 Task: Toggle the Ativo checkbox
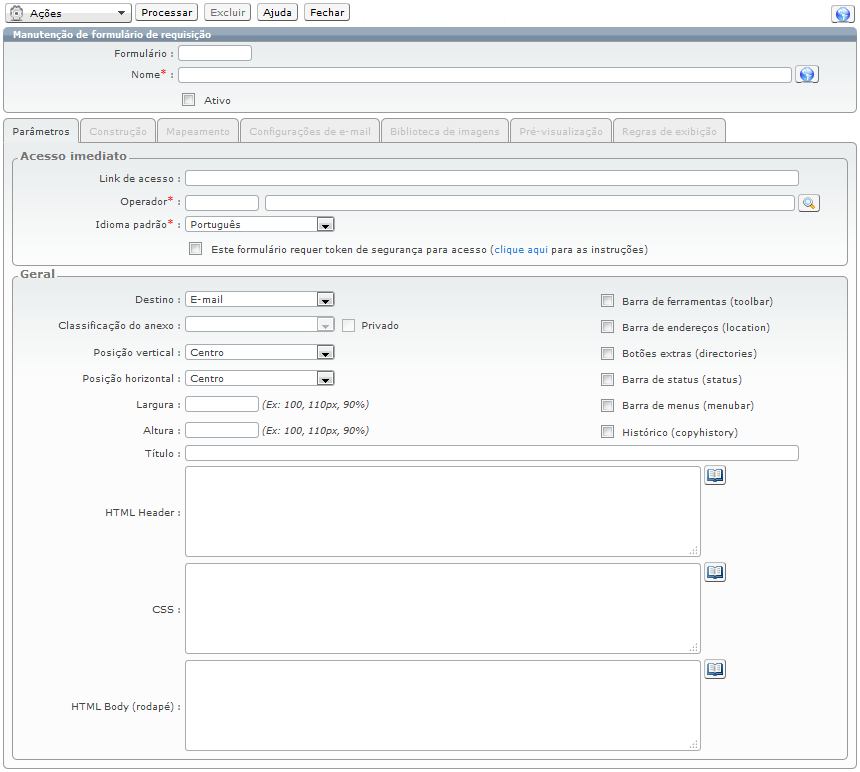point(189,99)
